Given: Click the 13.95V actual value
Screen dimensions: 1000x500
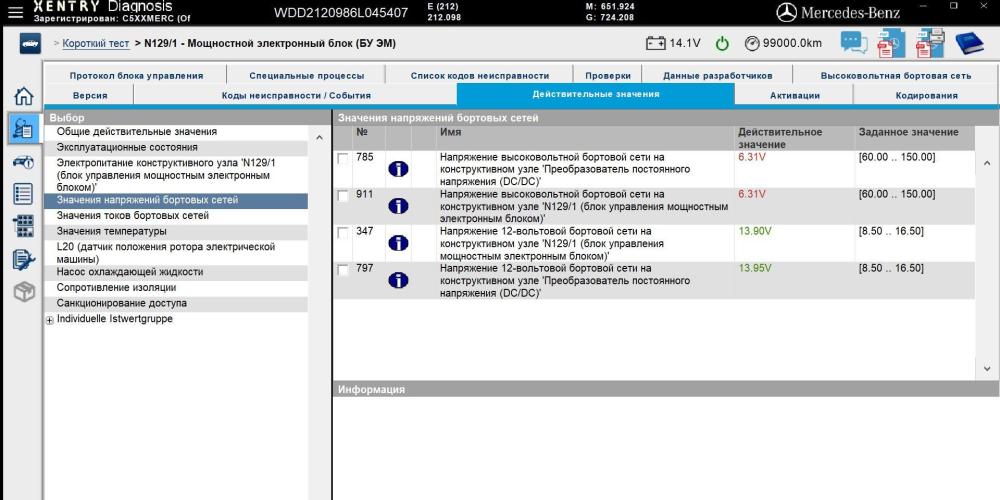Looking at the screenshot, I should coord(754,268).
